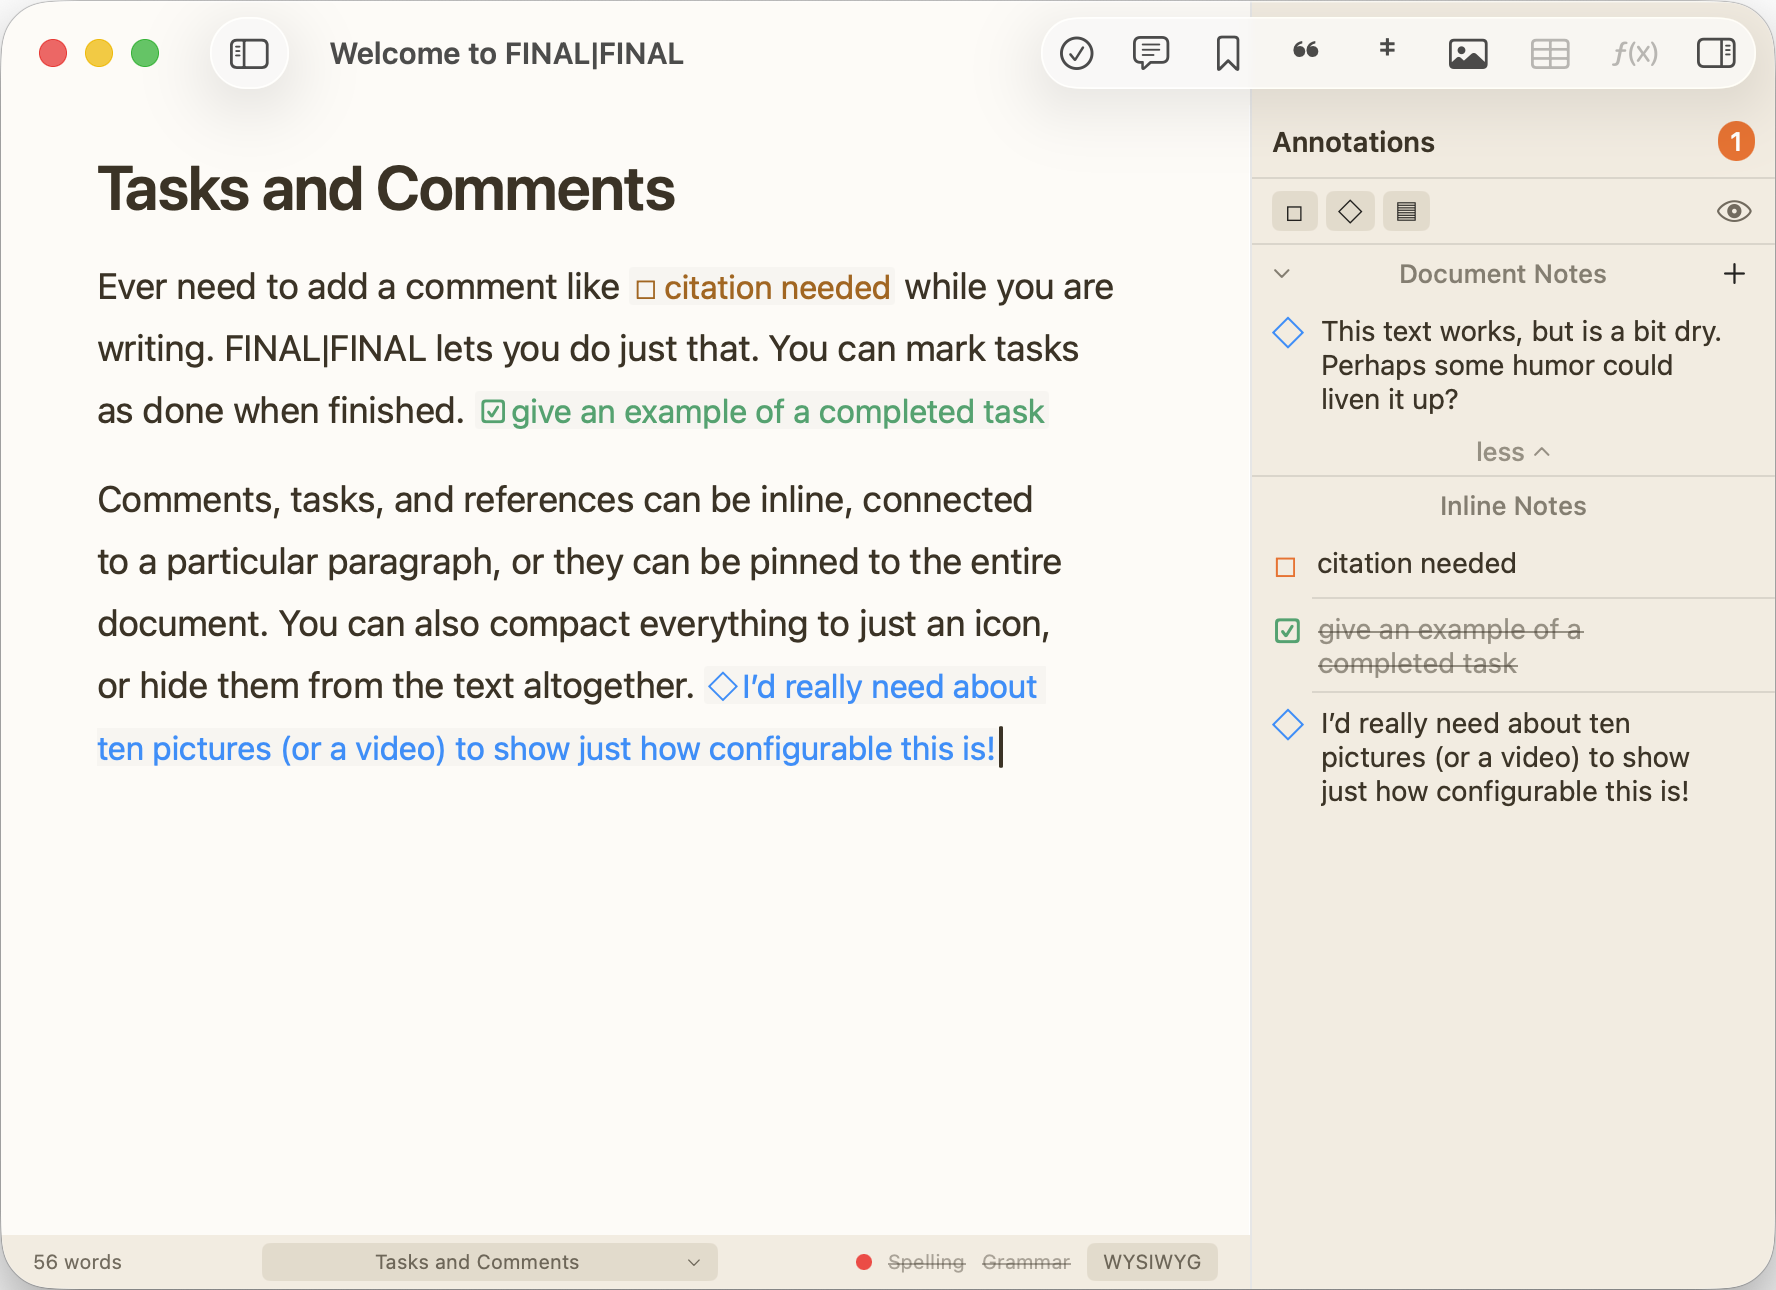1776x1290 pixels.
Task: Insert a task with checkmark-circle icon
Action: (1076, 53)
